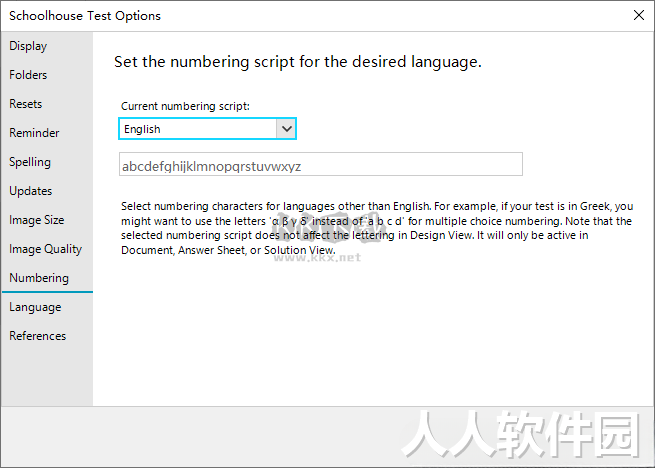The height and width of the screenshot is (468, 655).
Task: Go to the Reminder settings
Action: [x=34, y=133]
